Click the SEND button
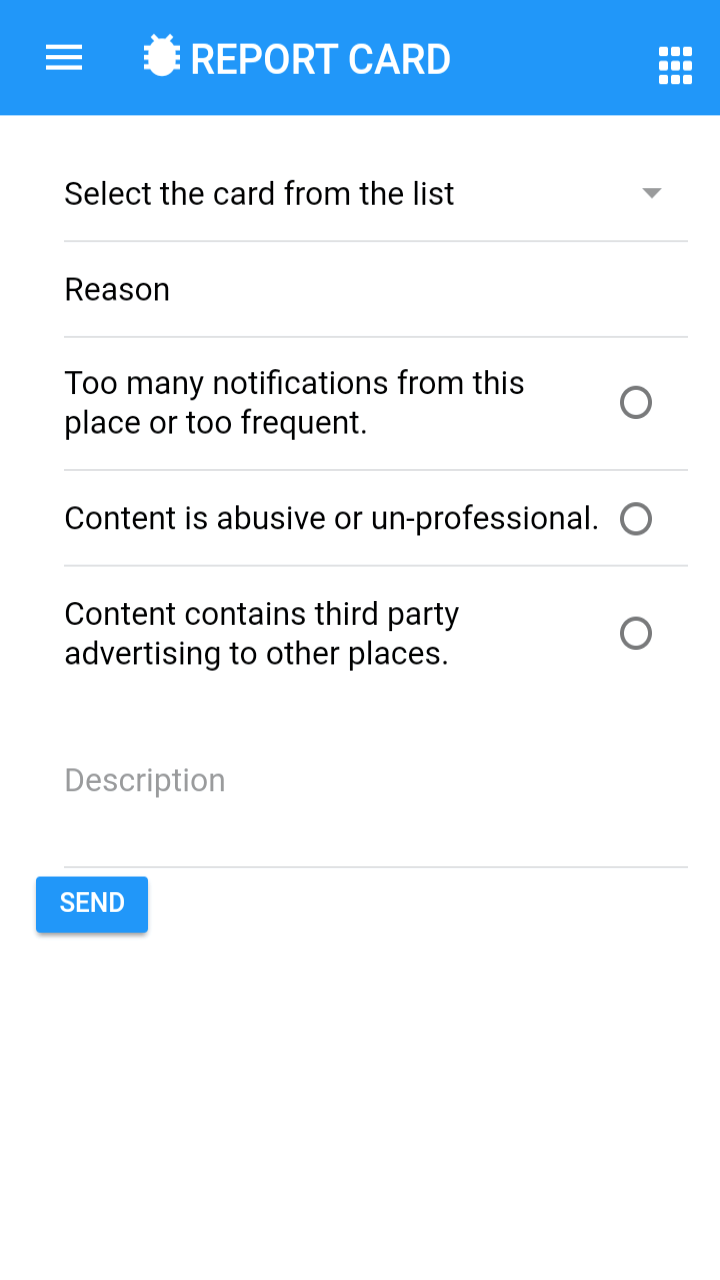This screenshot has width=720, height=1280. point(92,904)
